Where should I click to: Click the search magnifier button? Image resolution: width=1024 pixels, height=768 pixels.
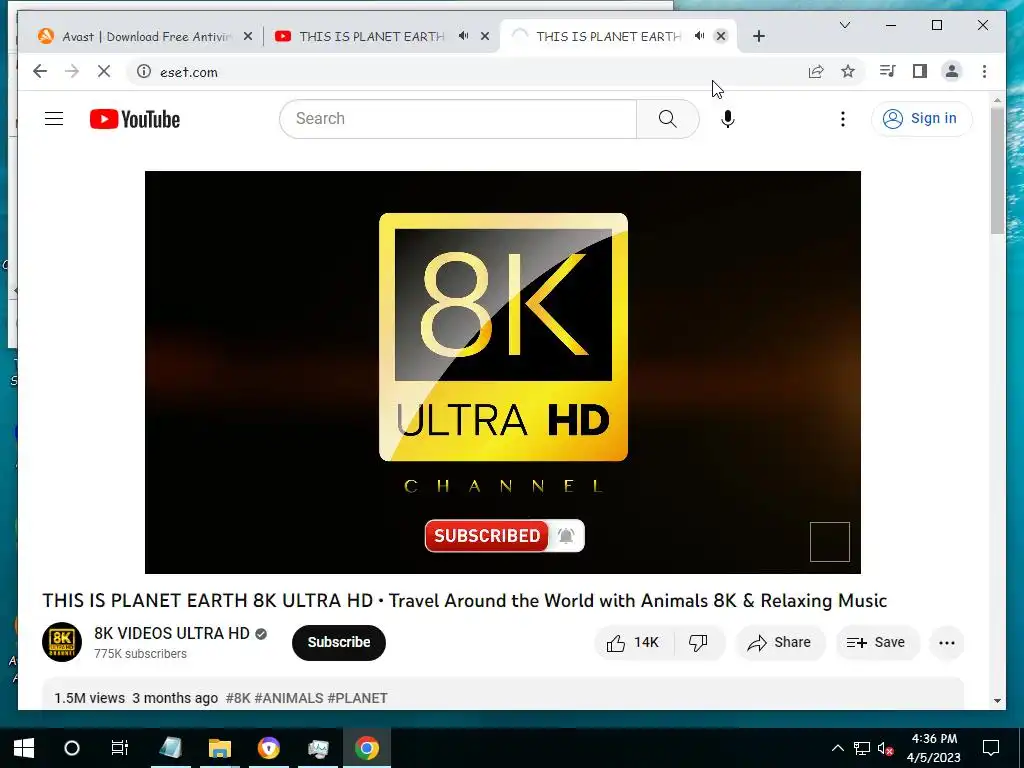pyautogui.click(x=667, y=118)
